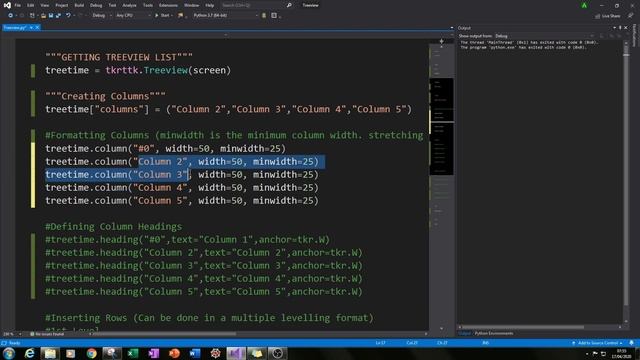
Task: Open the Output window position dropdown arrow
Action: pos(614,28)
